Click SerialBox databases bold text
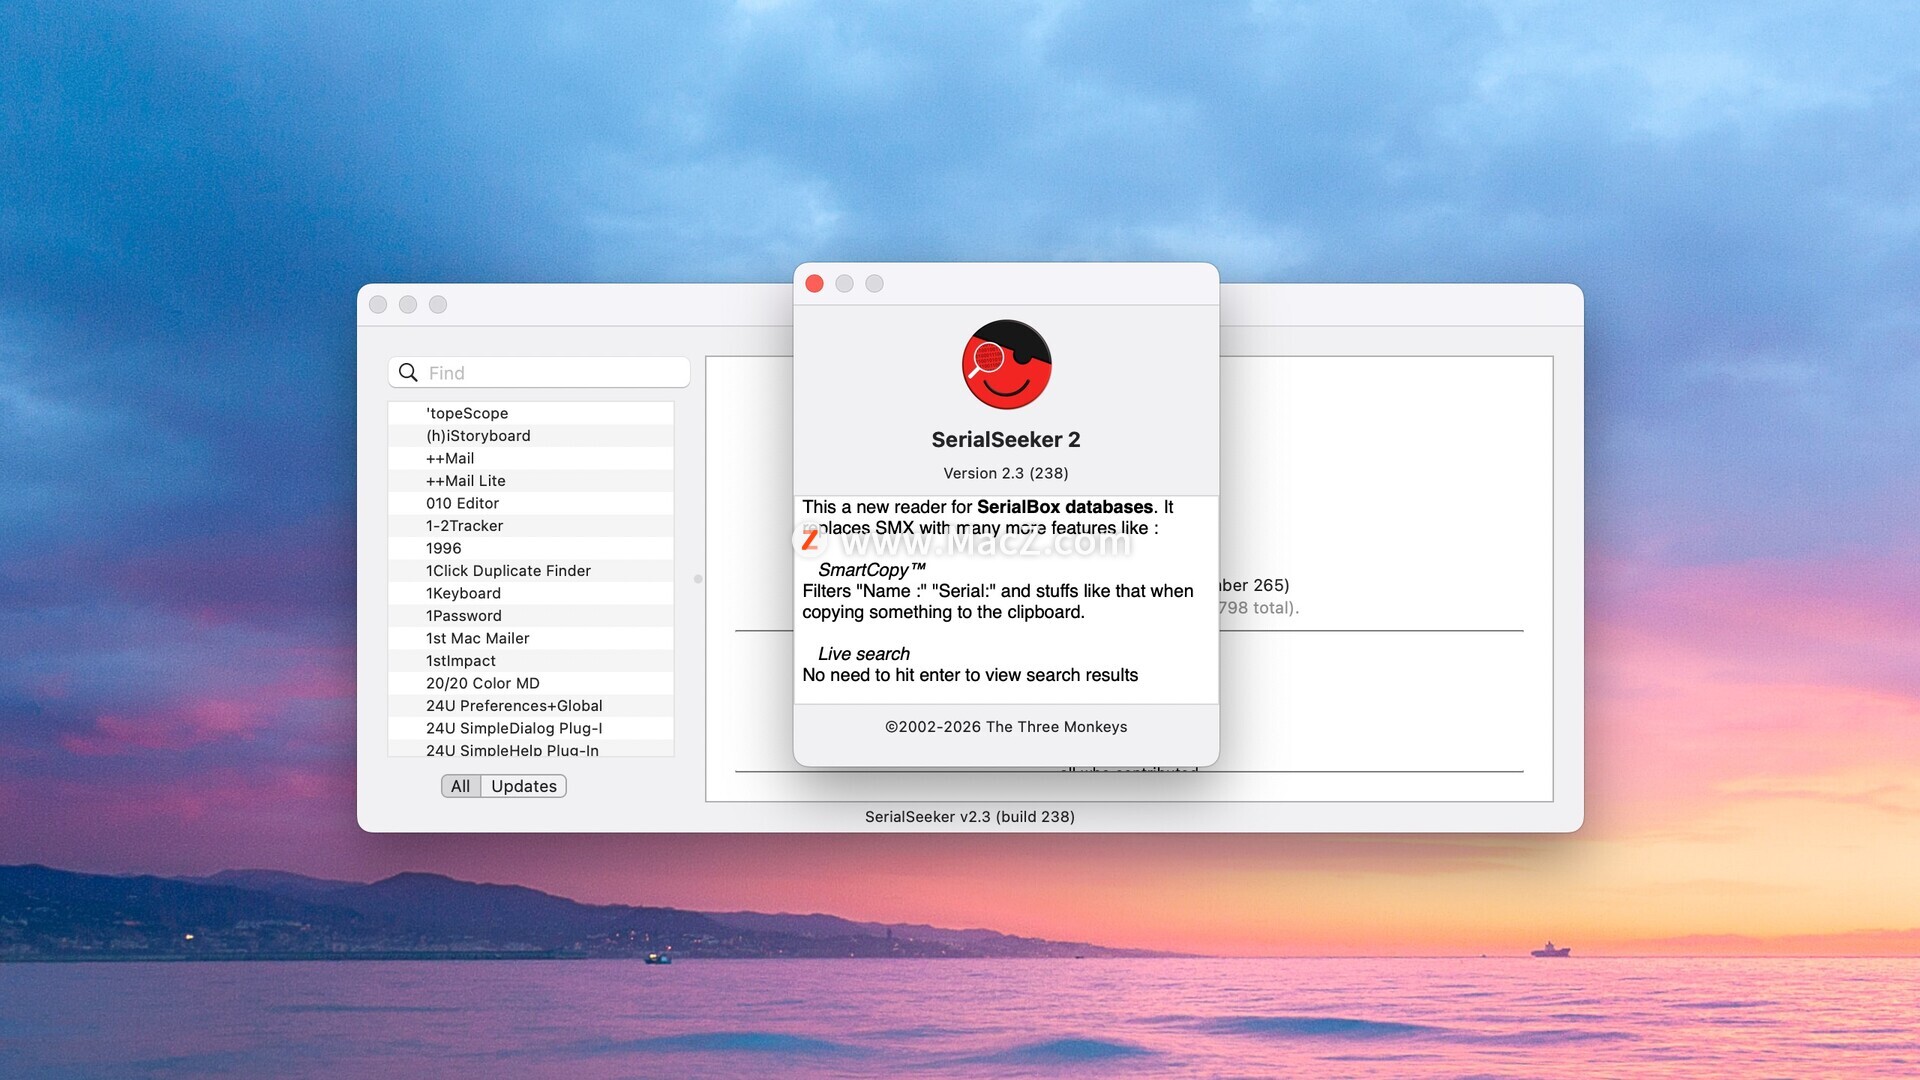Viewport: 1920px width, 1080px height. tap(1064, 507)
